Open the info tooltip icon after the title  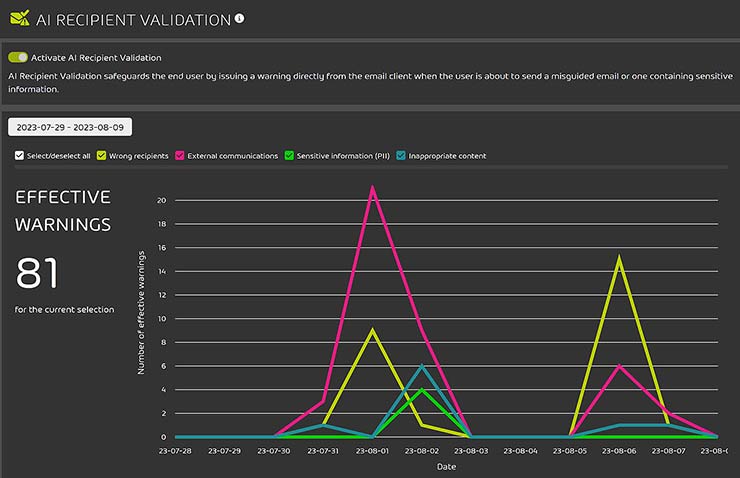point(239,18)
